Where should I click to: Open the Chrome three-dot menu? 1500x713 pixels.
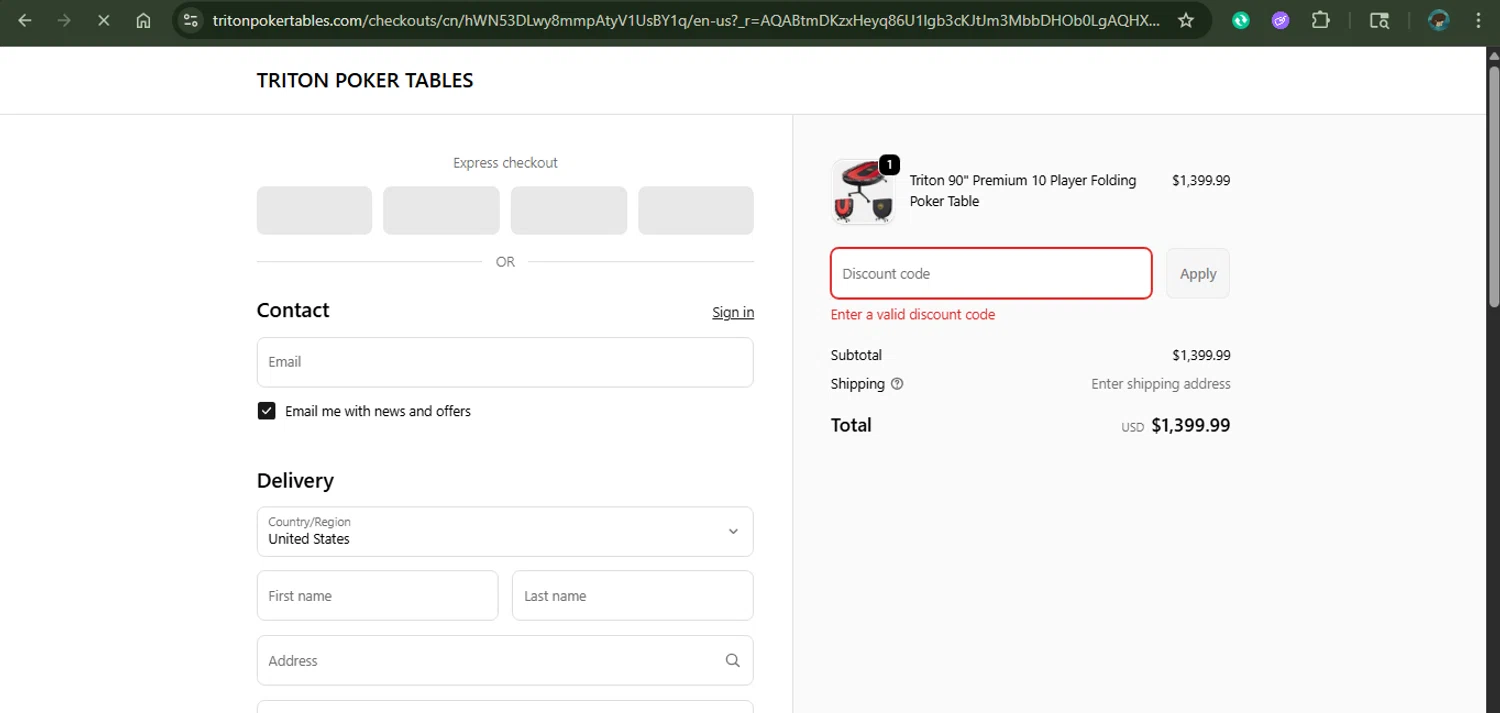pos(1479,20)
